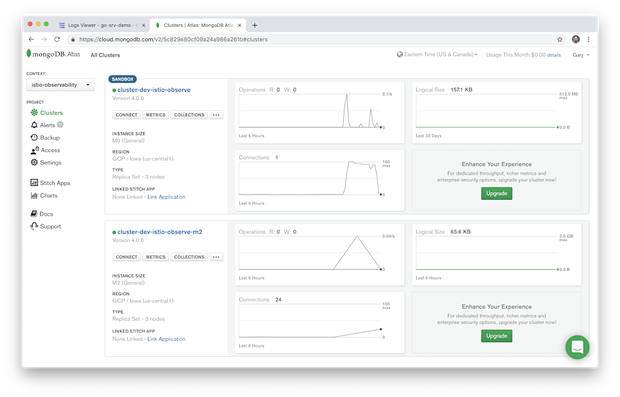Open Access management sidebar item
The height and width of the screenshot is (397, 620).
click(x=45, y=150)
